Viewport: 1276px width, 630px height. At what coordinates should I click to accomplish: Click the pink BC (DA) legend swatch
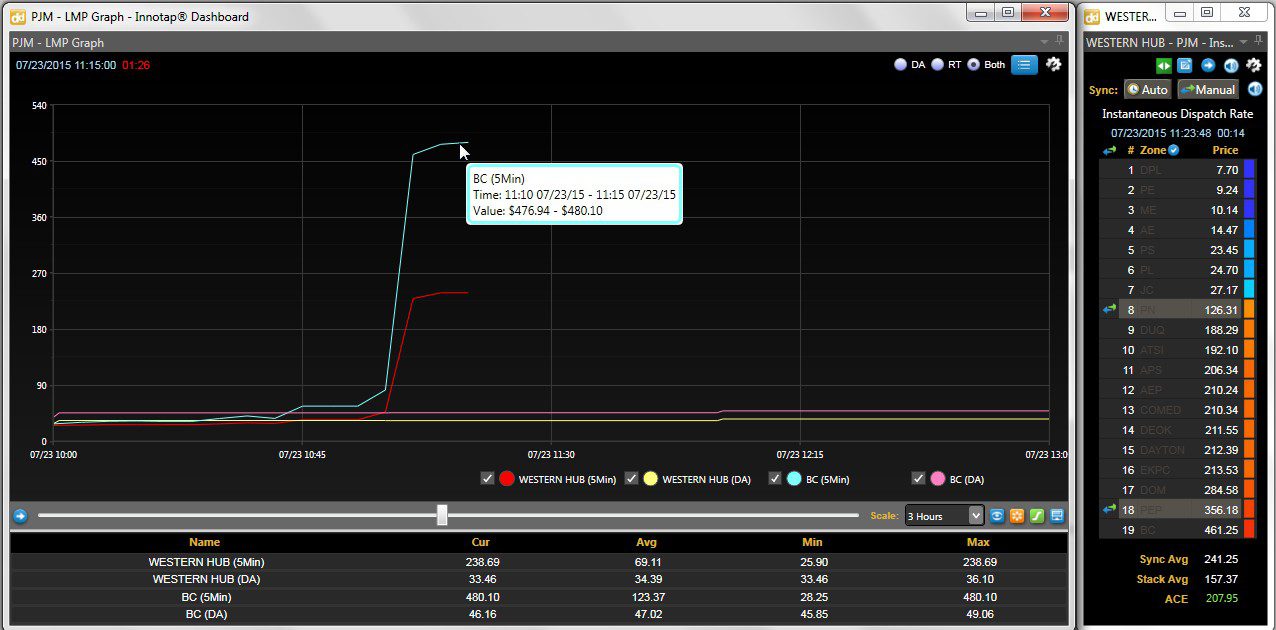click(937, 479)
